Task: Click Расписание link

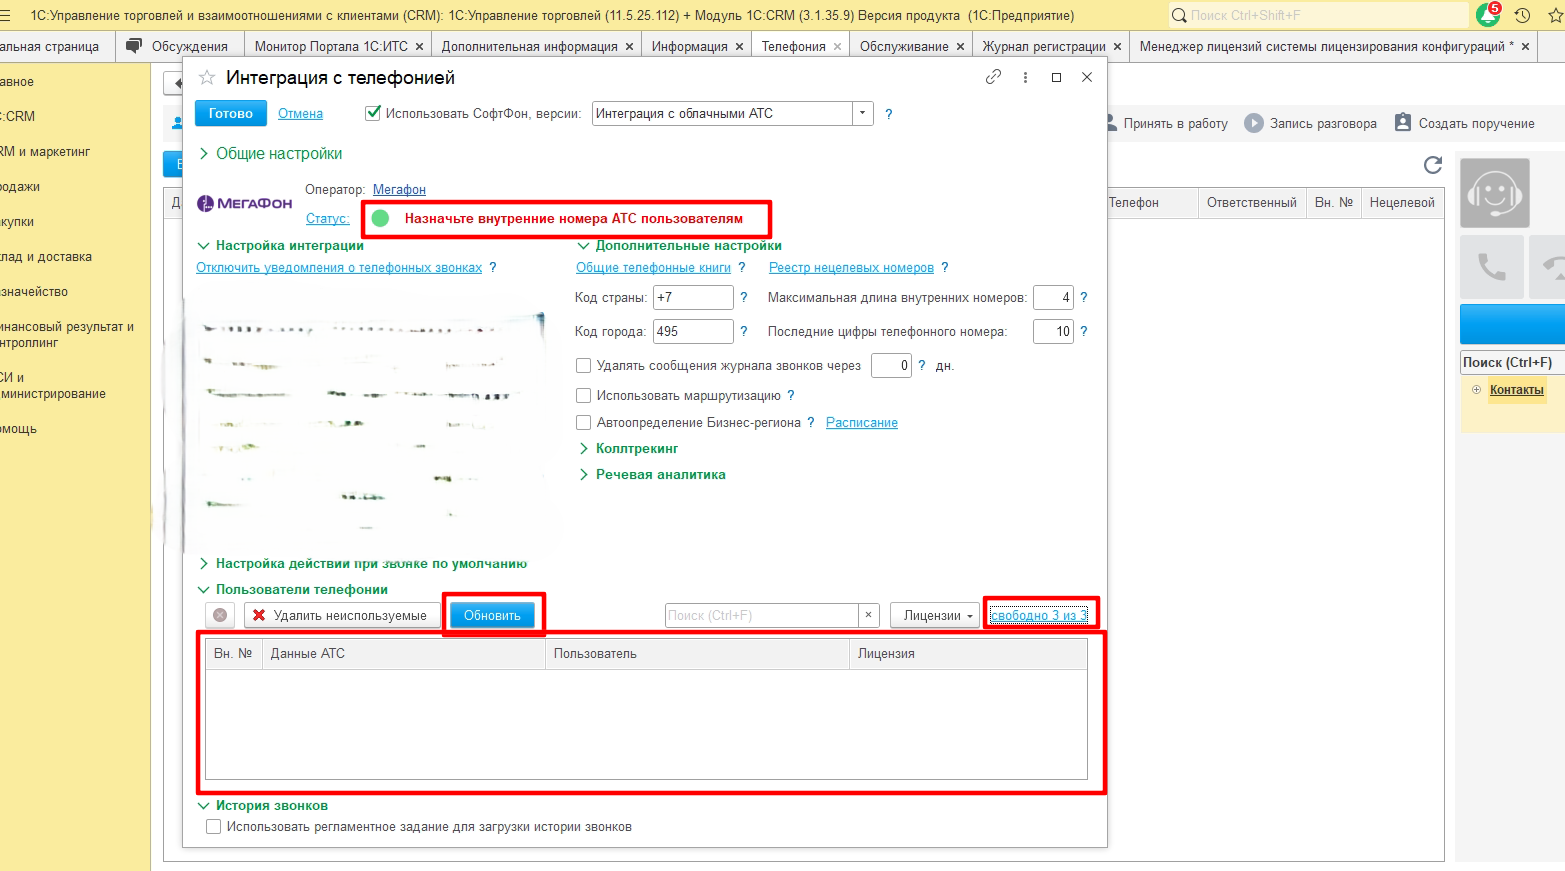Action: click(x=862, y=422)
